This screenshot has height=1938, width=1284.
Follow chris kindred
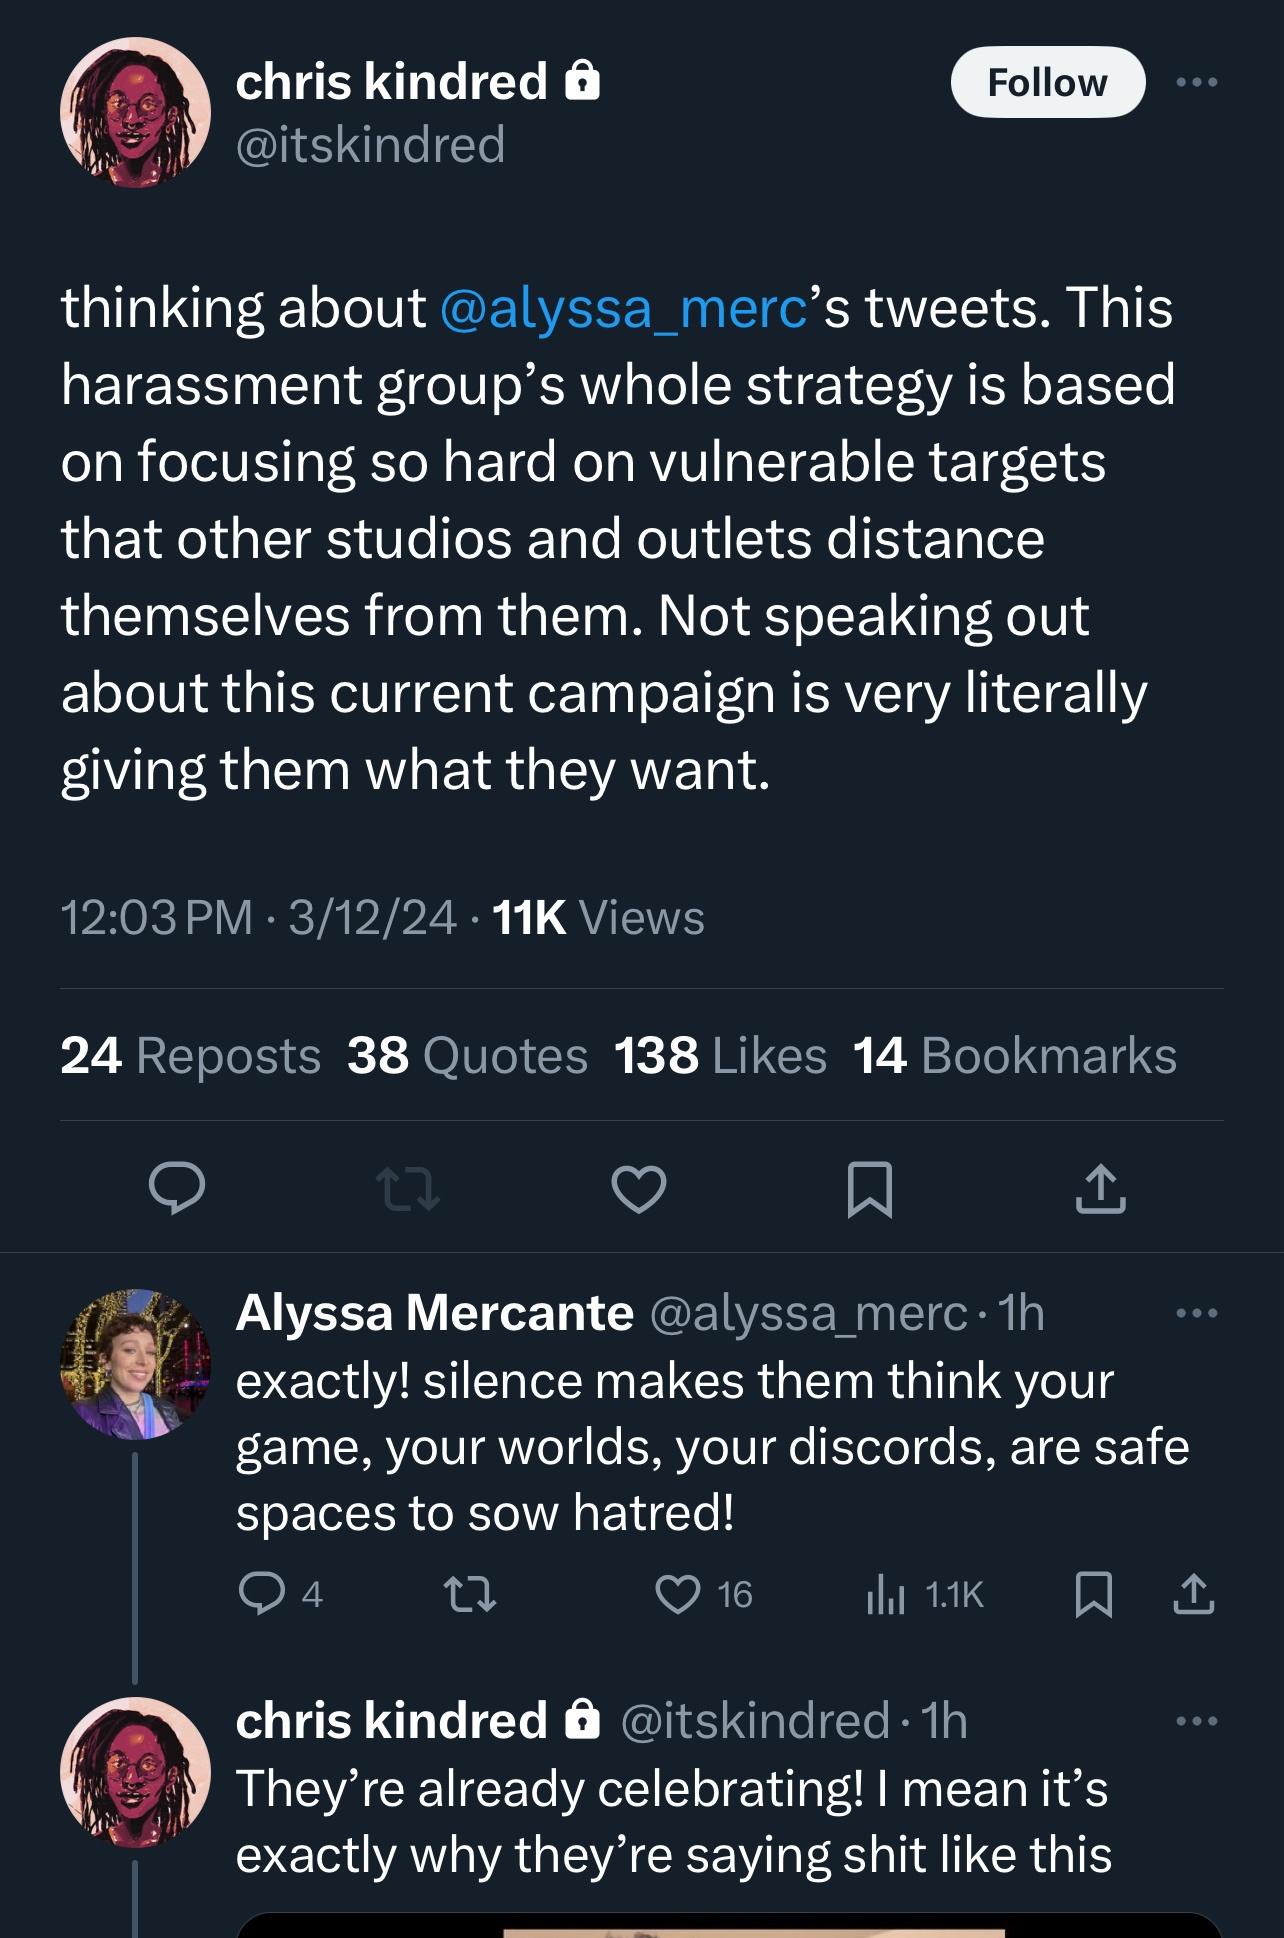[1047, 82]
